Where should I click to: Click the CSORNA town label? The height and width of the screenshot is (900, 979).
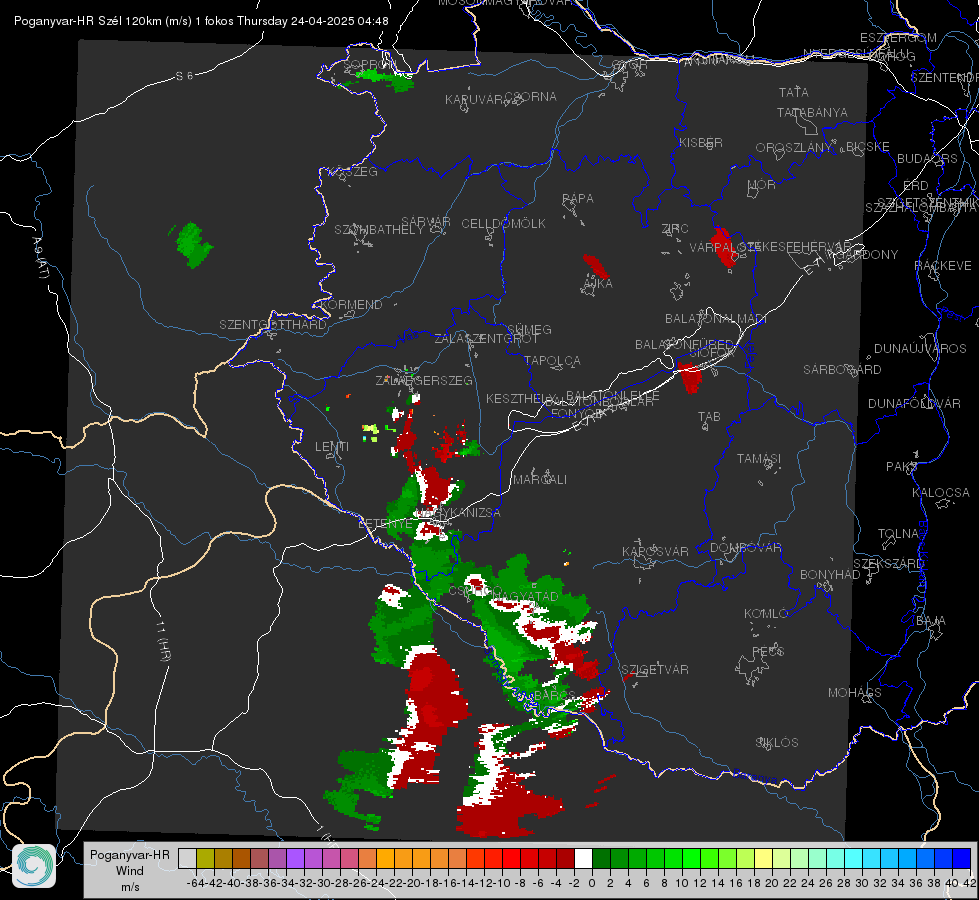tap(531, 97)
